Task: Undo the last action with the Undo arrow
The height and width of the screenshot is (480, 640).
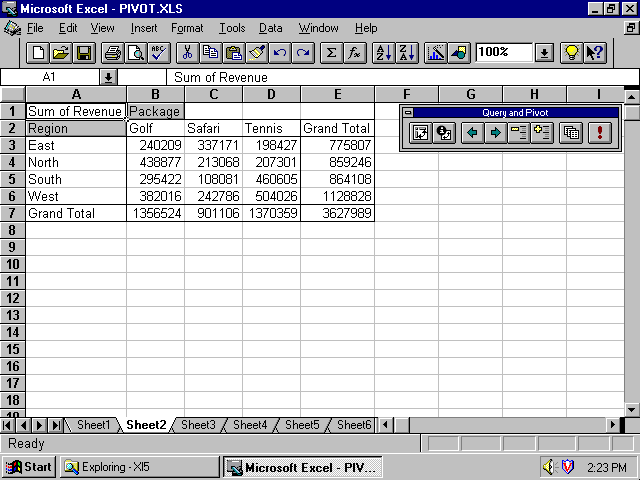Action: coord(280,53)
